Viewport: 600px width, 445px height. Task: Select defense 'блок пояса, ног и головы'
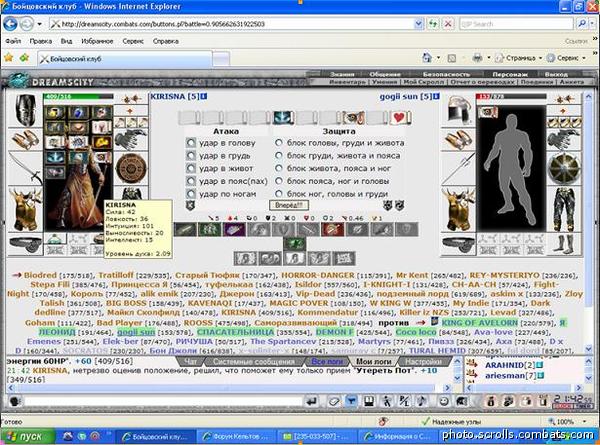click(x=279, y=181)
